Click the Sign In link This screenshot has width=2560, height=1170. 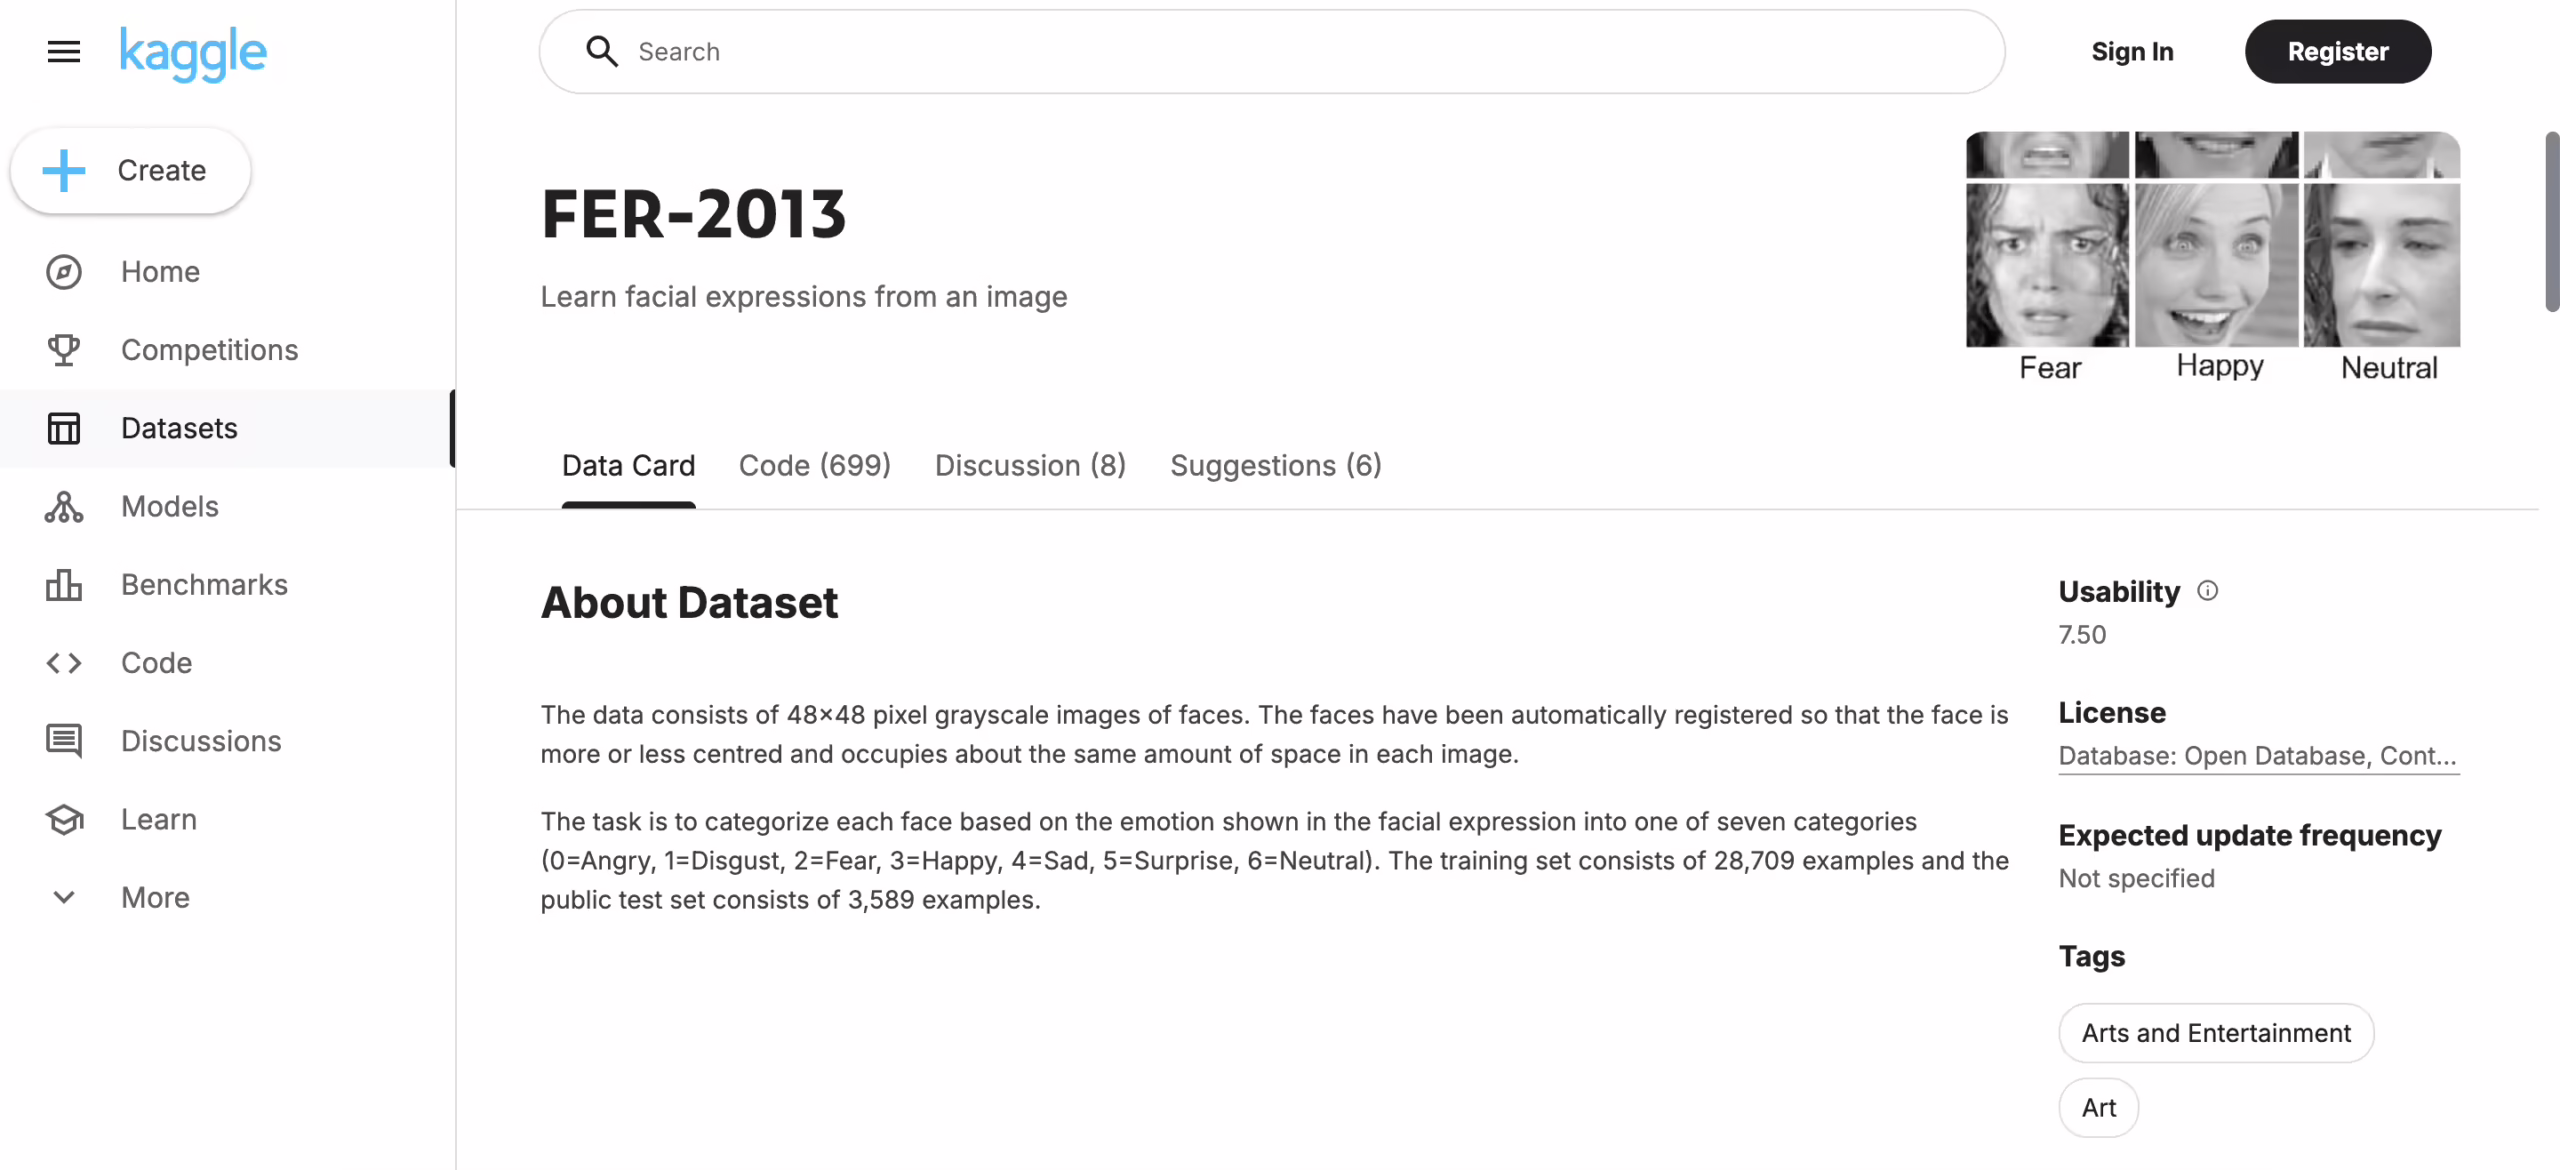point(2132,52)
